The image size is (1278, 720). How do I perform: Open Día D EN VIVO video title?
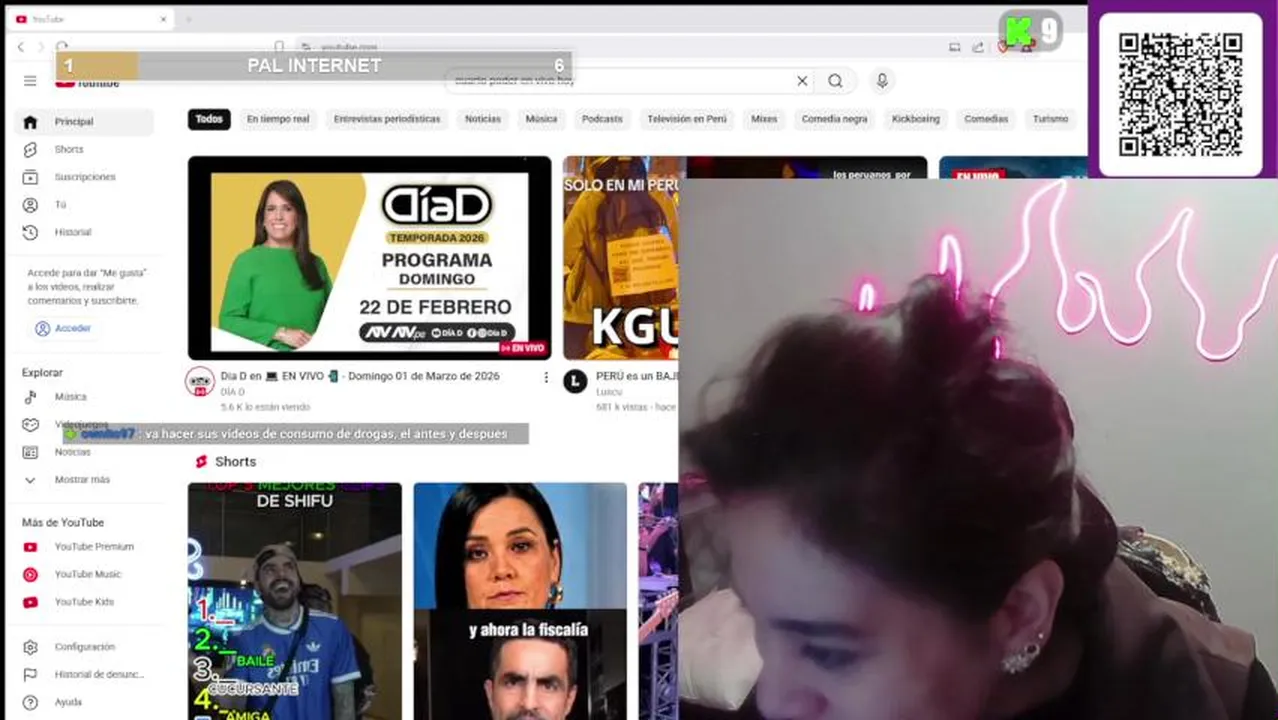click(360, 377)
